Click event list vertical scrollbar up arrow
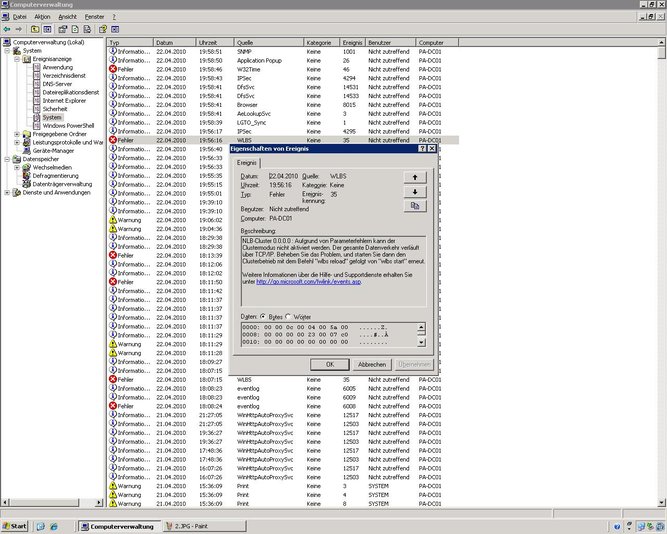 click(x=661, y=42)
